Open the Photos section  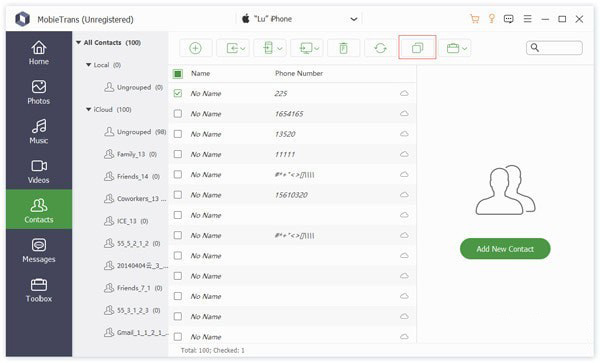(39, 92)
